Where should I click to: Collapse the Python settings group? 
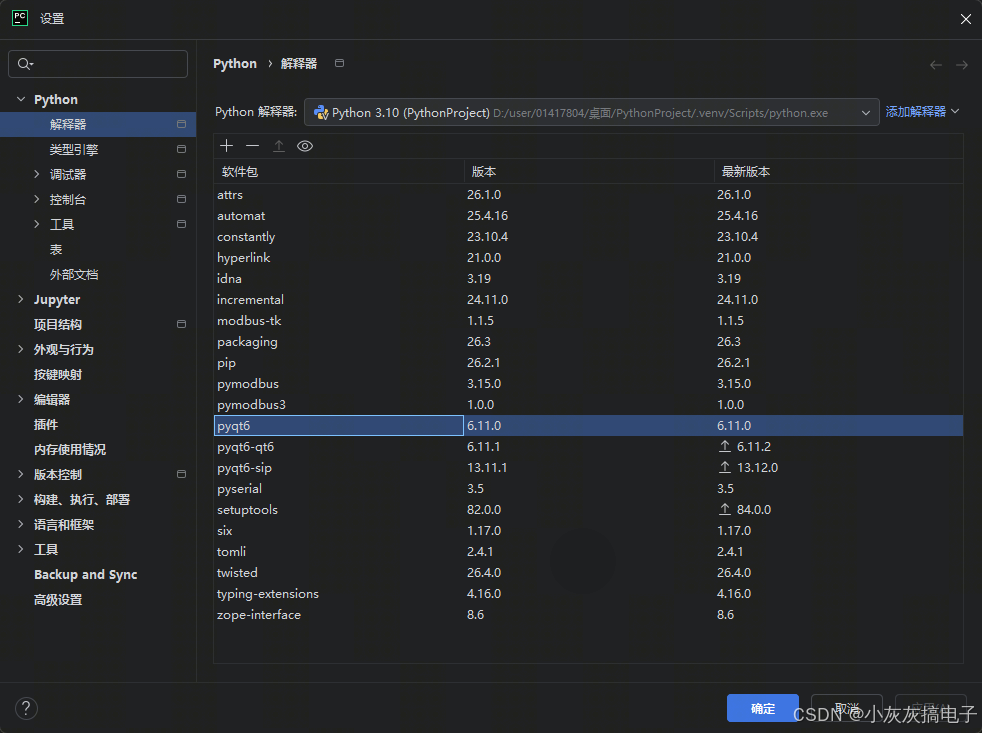pos(21,99)
